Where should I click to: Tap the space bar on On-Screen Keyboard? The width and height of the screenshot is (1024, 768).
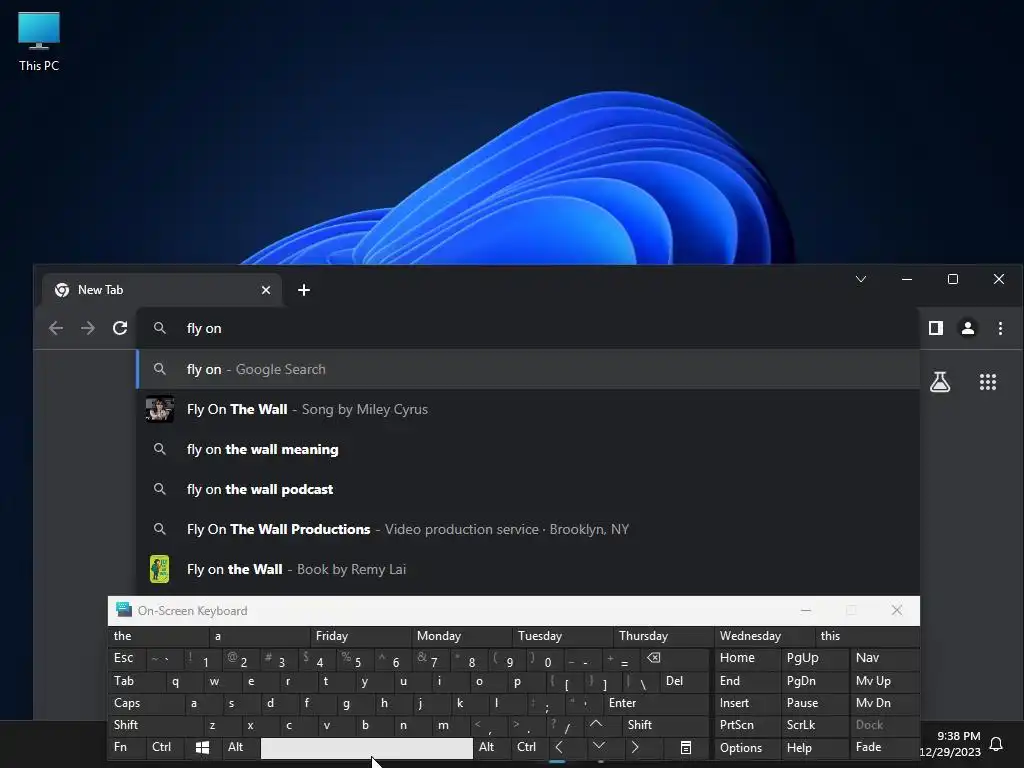(x=366, y=748)
